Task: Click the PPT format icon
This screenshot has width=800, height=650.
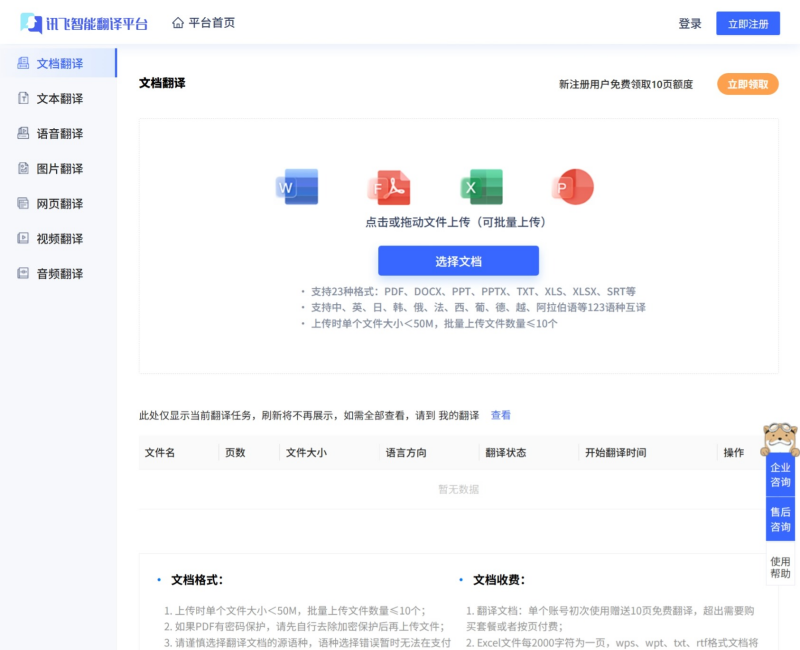Action: pos(572,186)
